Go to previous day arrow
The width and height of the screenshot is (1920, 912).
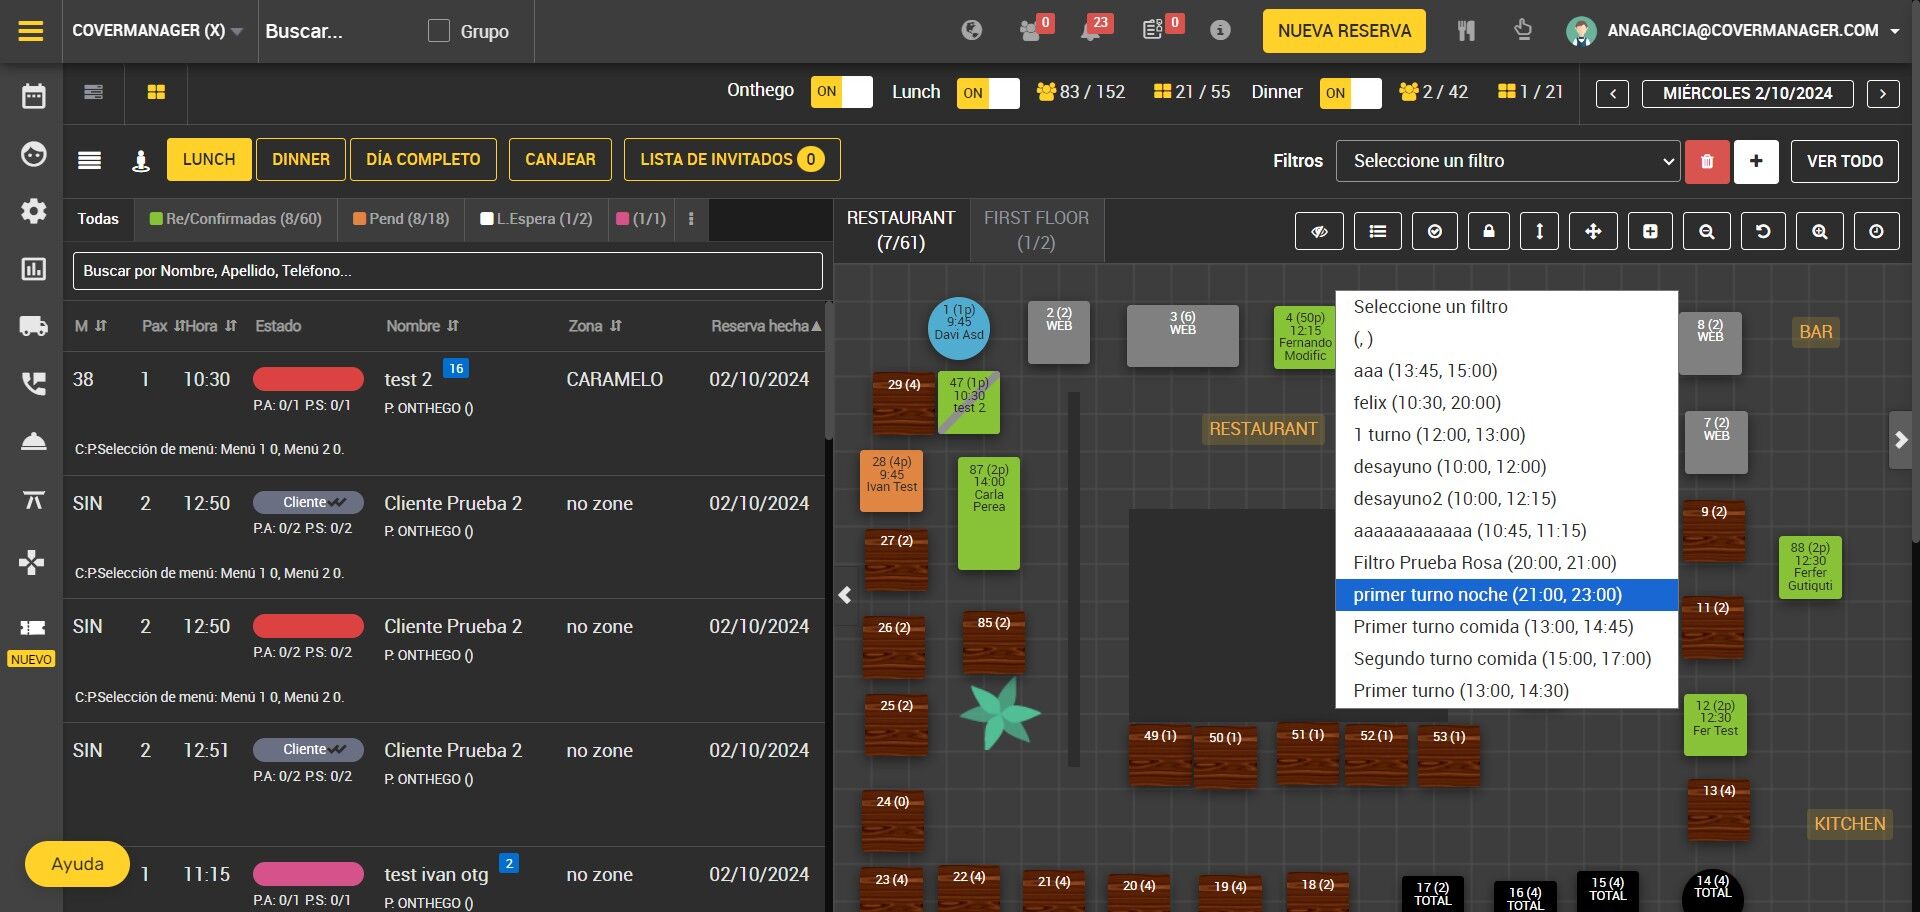[1612, 94]
